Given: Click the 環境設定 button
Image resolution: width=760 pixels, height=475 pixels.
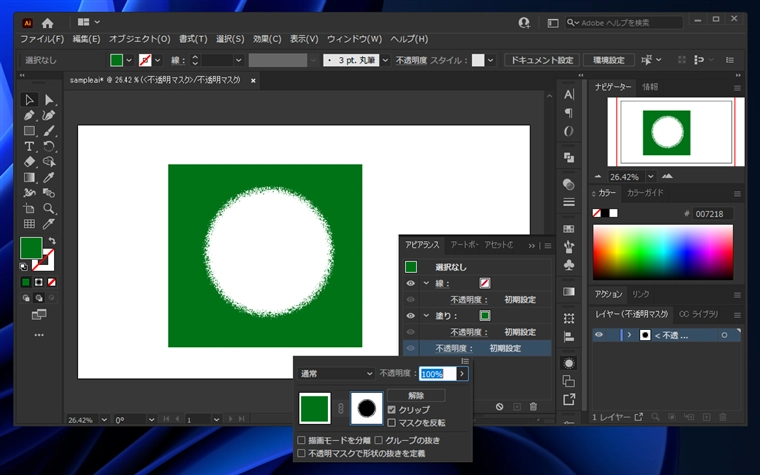Looking at the screenshot, I should [x=609, y=60].
